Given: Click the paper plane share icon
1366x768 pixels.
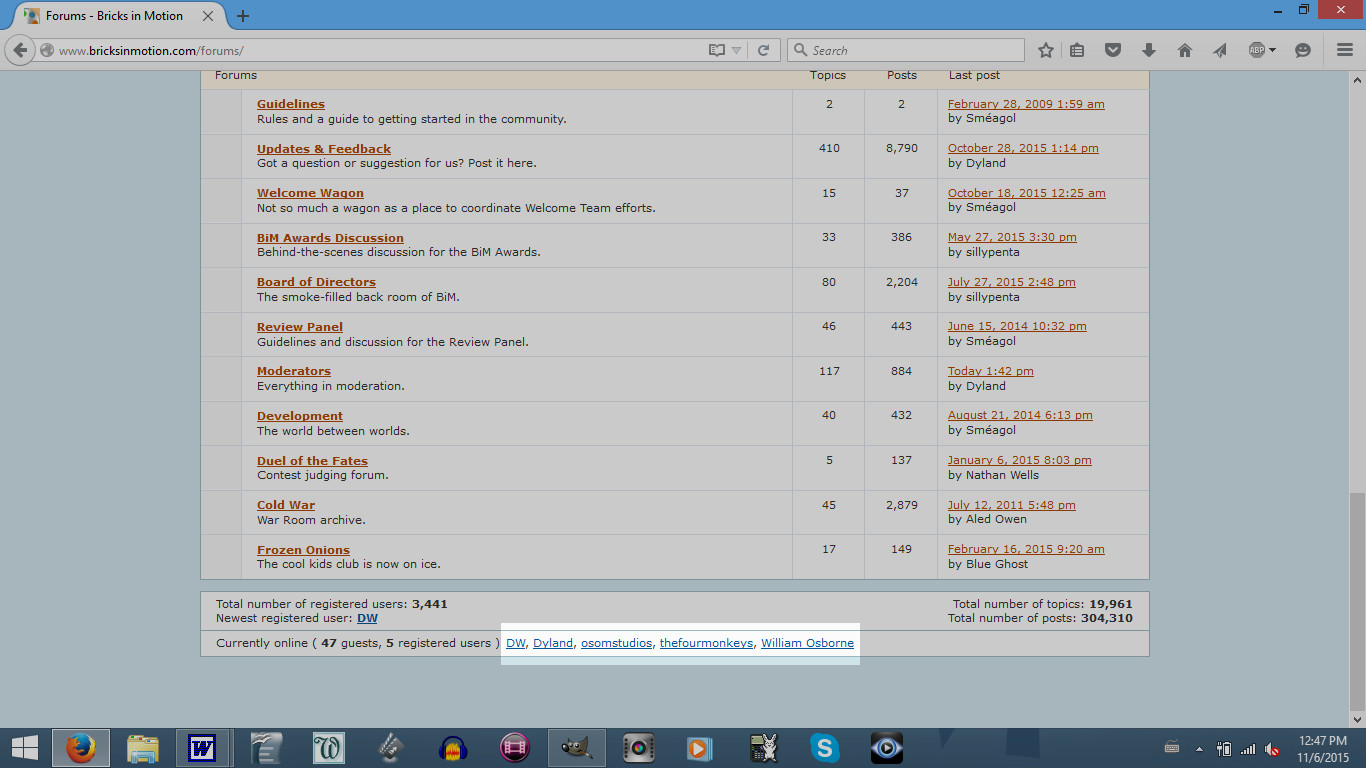Looking at the screenshot, I should [1220, 50].
